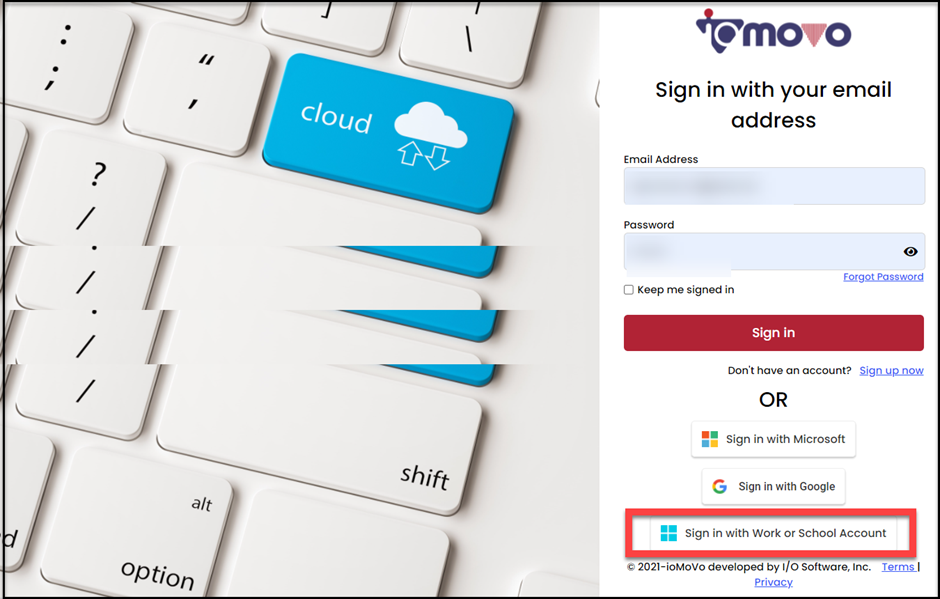Focus the Password field
The image size is (940, 599).
(x=774, y=251)
